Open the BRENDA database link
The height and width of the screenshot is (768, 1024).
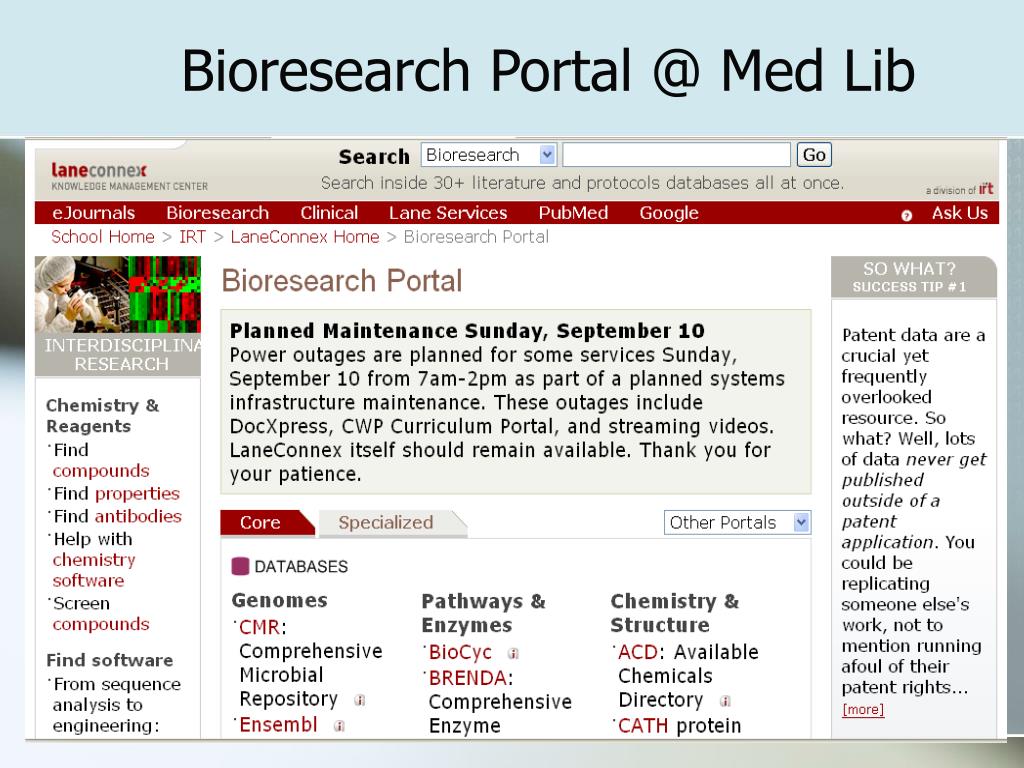click(x=468, y=679)
